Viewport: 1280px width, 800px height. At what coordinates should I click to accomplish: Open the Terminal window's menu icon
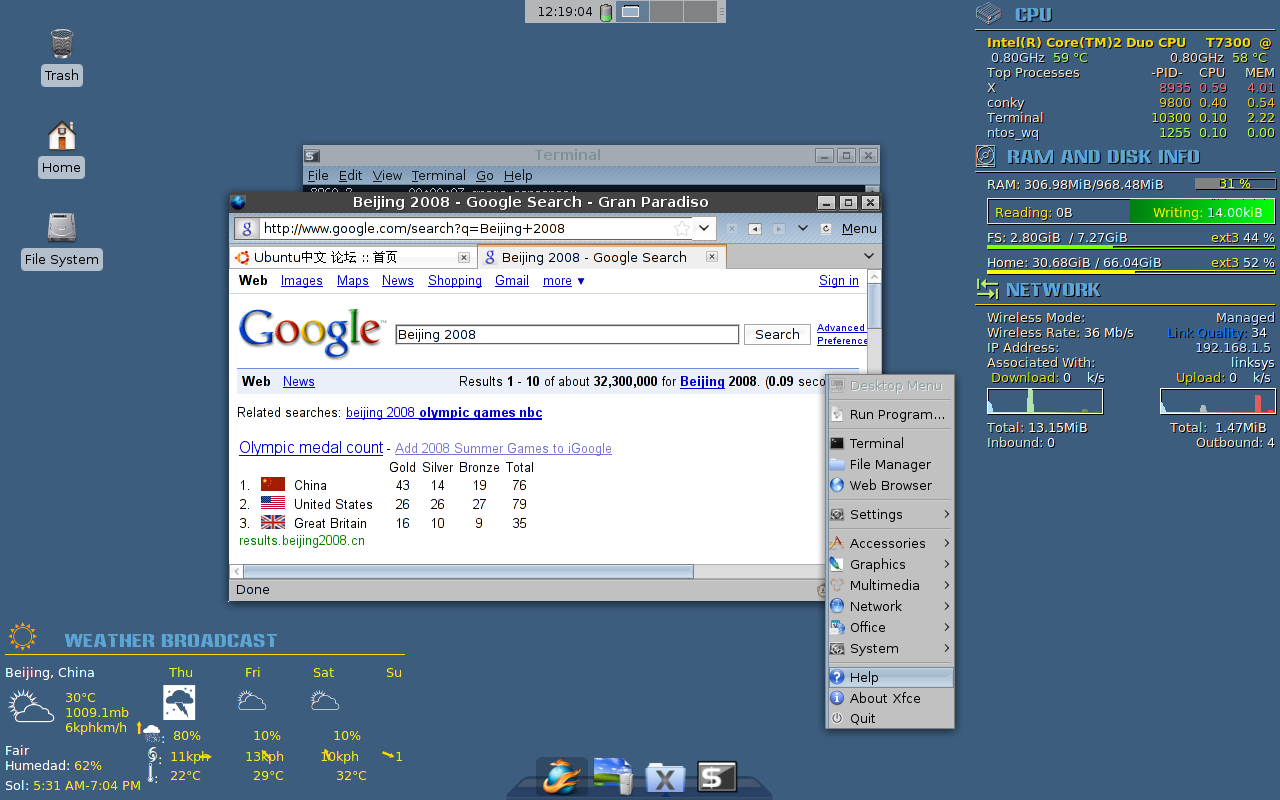[312, 155]
